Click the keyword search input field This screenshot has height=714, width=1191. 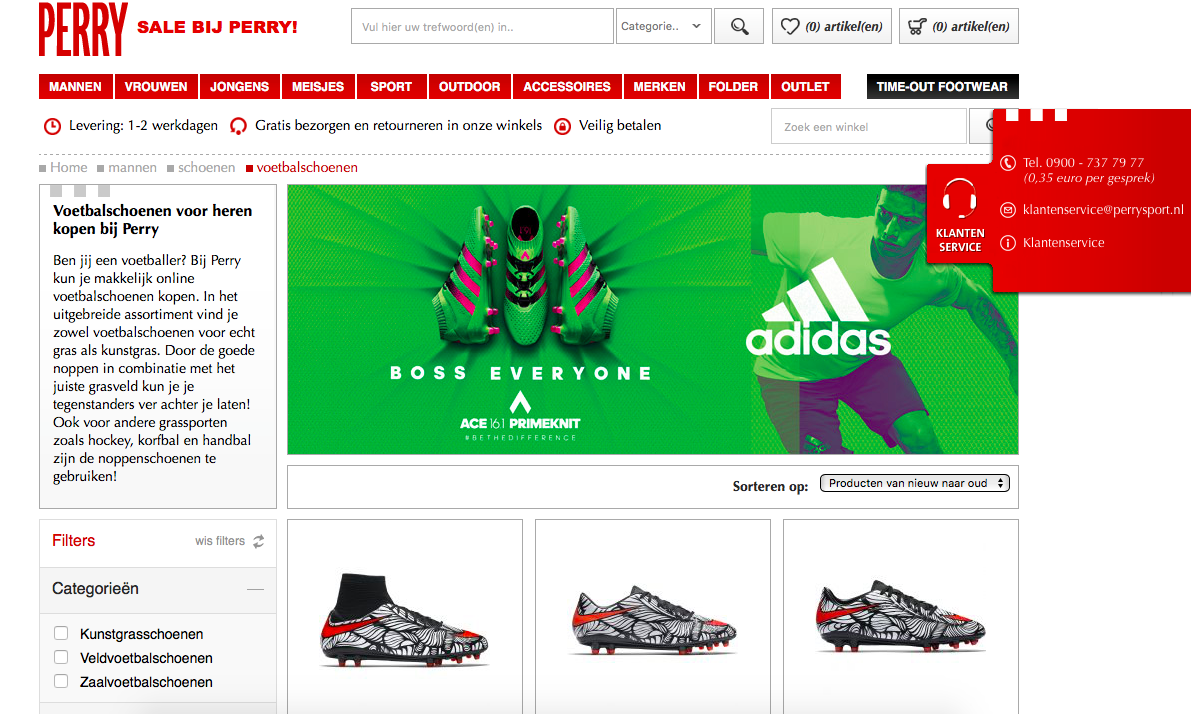pyautogui.click(x=482, y=27)
